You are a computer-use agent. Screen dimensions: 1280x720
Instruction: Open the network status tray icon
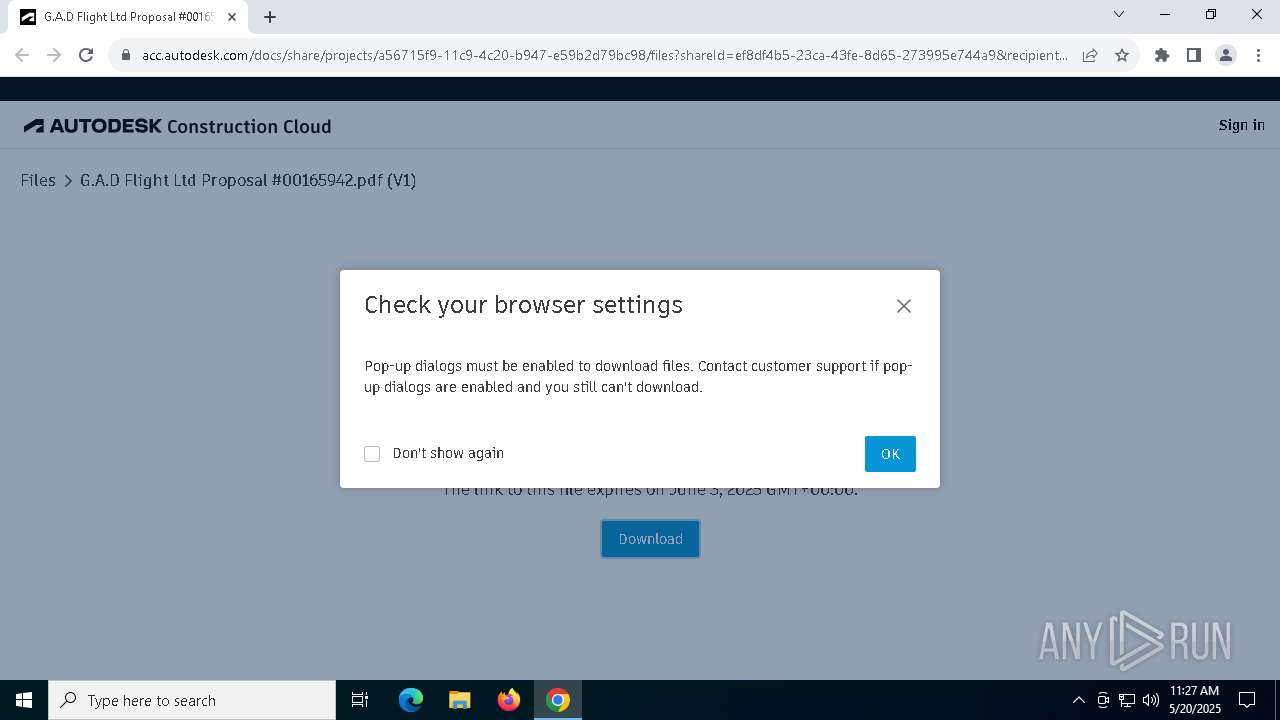click(1127, 700)
